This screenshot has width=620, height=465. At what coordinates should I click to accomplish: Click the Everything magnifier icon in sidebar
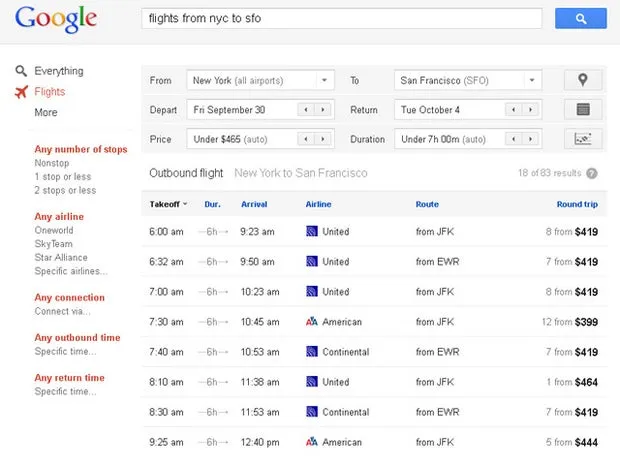click(x=21, y=71)
